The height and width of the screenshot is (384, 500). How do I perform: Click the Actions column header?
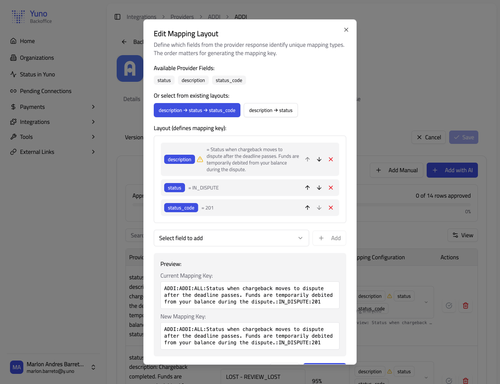coord(449,257)
